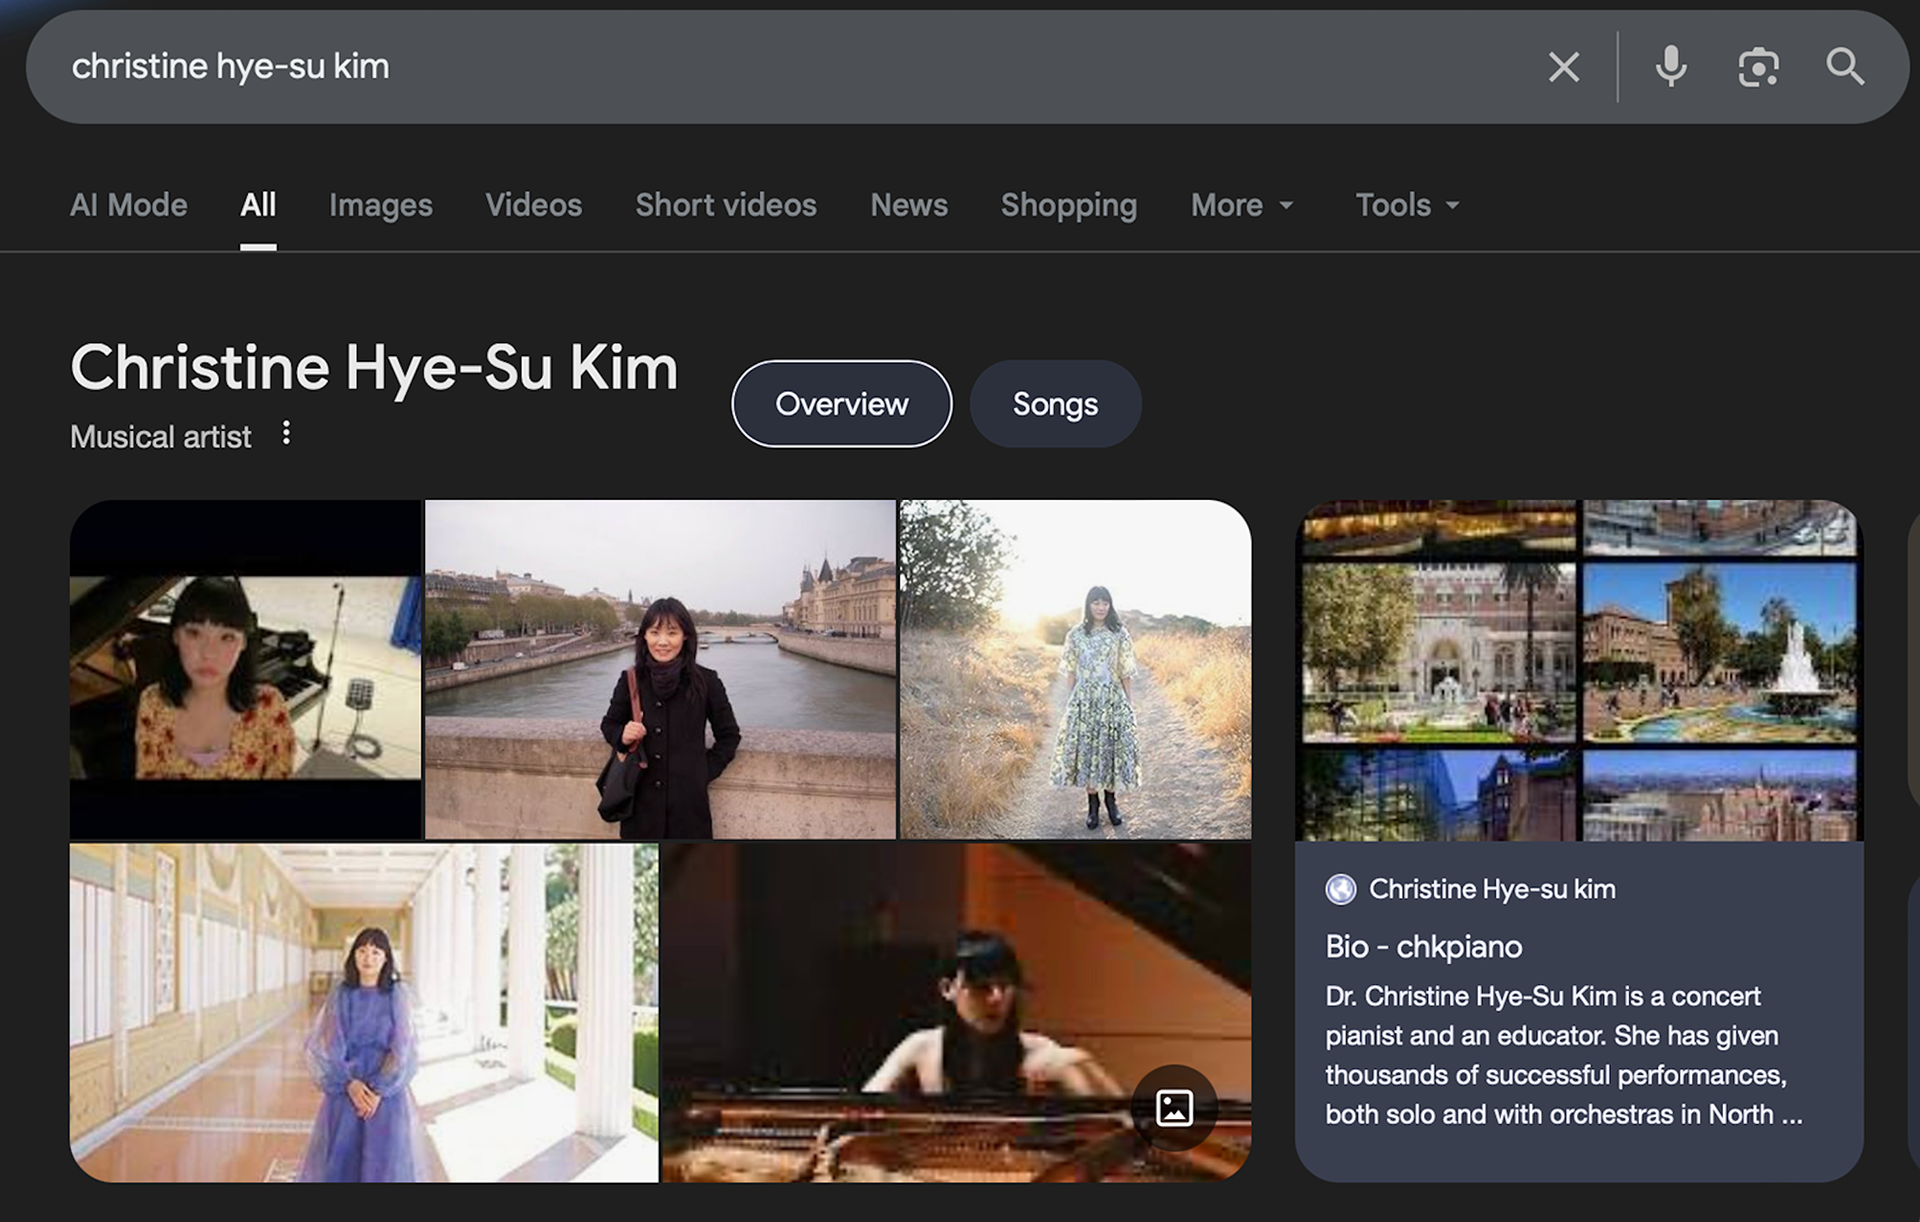Screen dimensions: 1920x1222
Task: Select the Overview chip button
Action: pyautogui.click(x=841, y=404)
